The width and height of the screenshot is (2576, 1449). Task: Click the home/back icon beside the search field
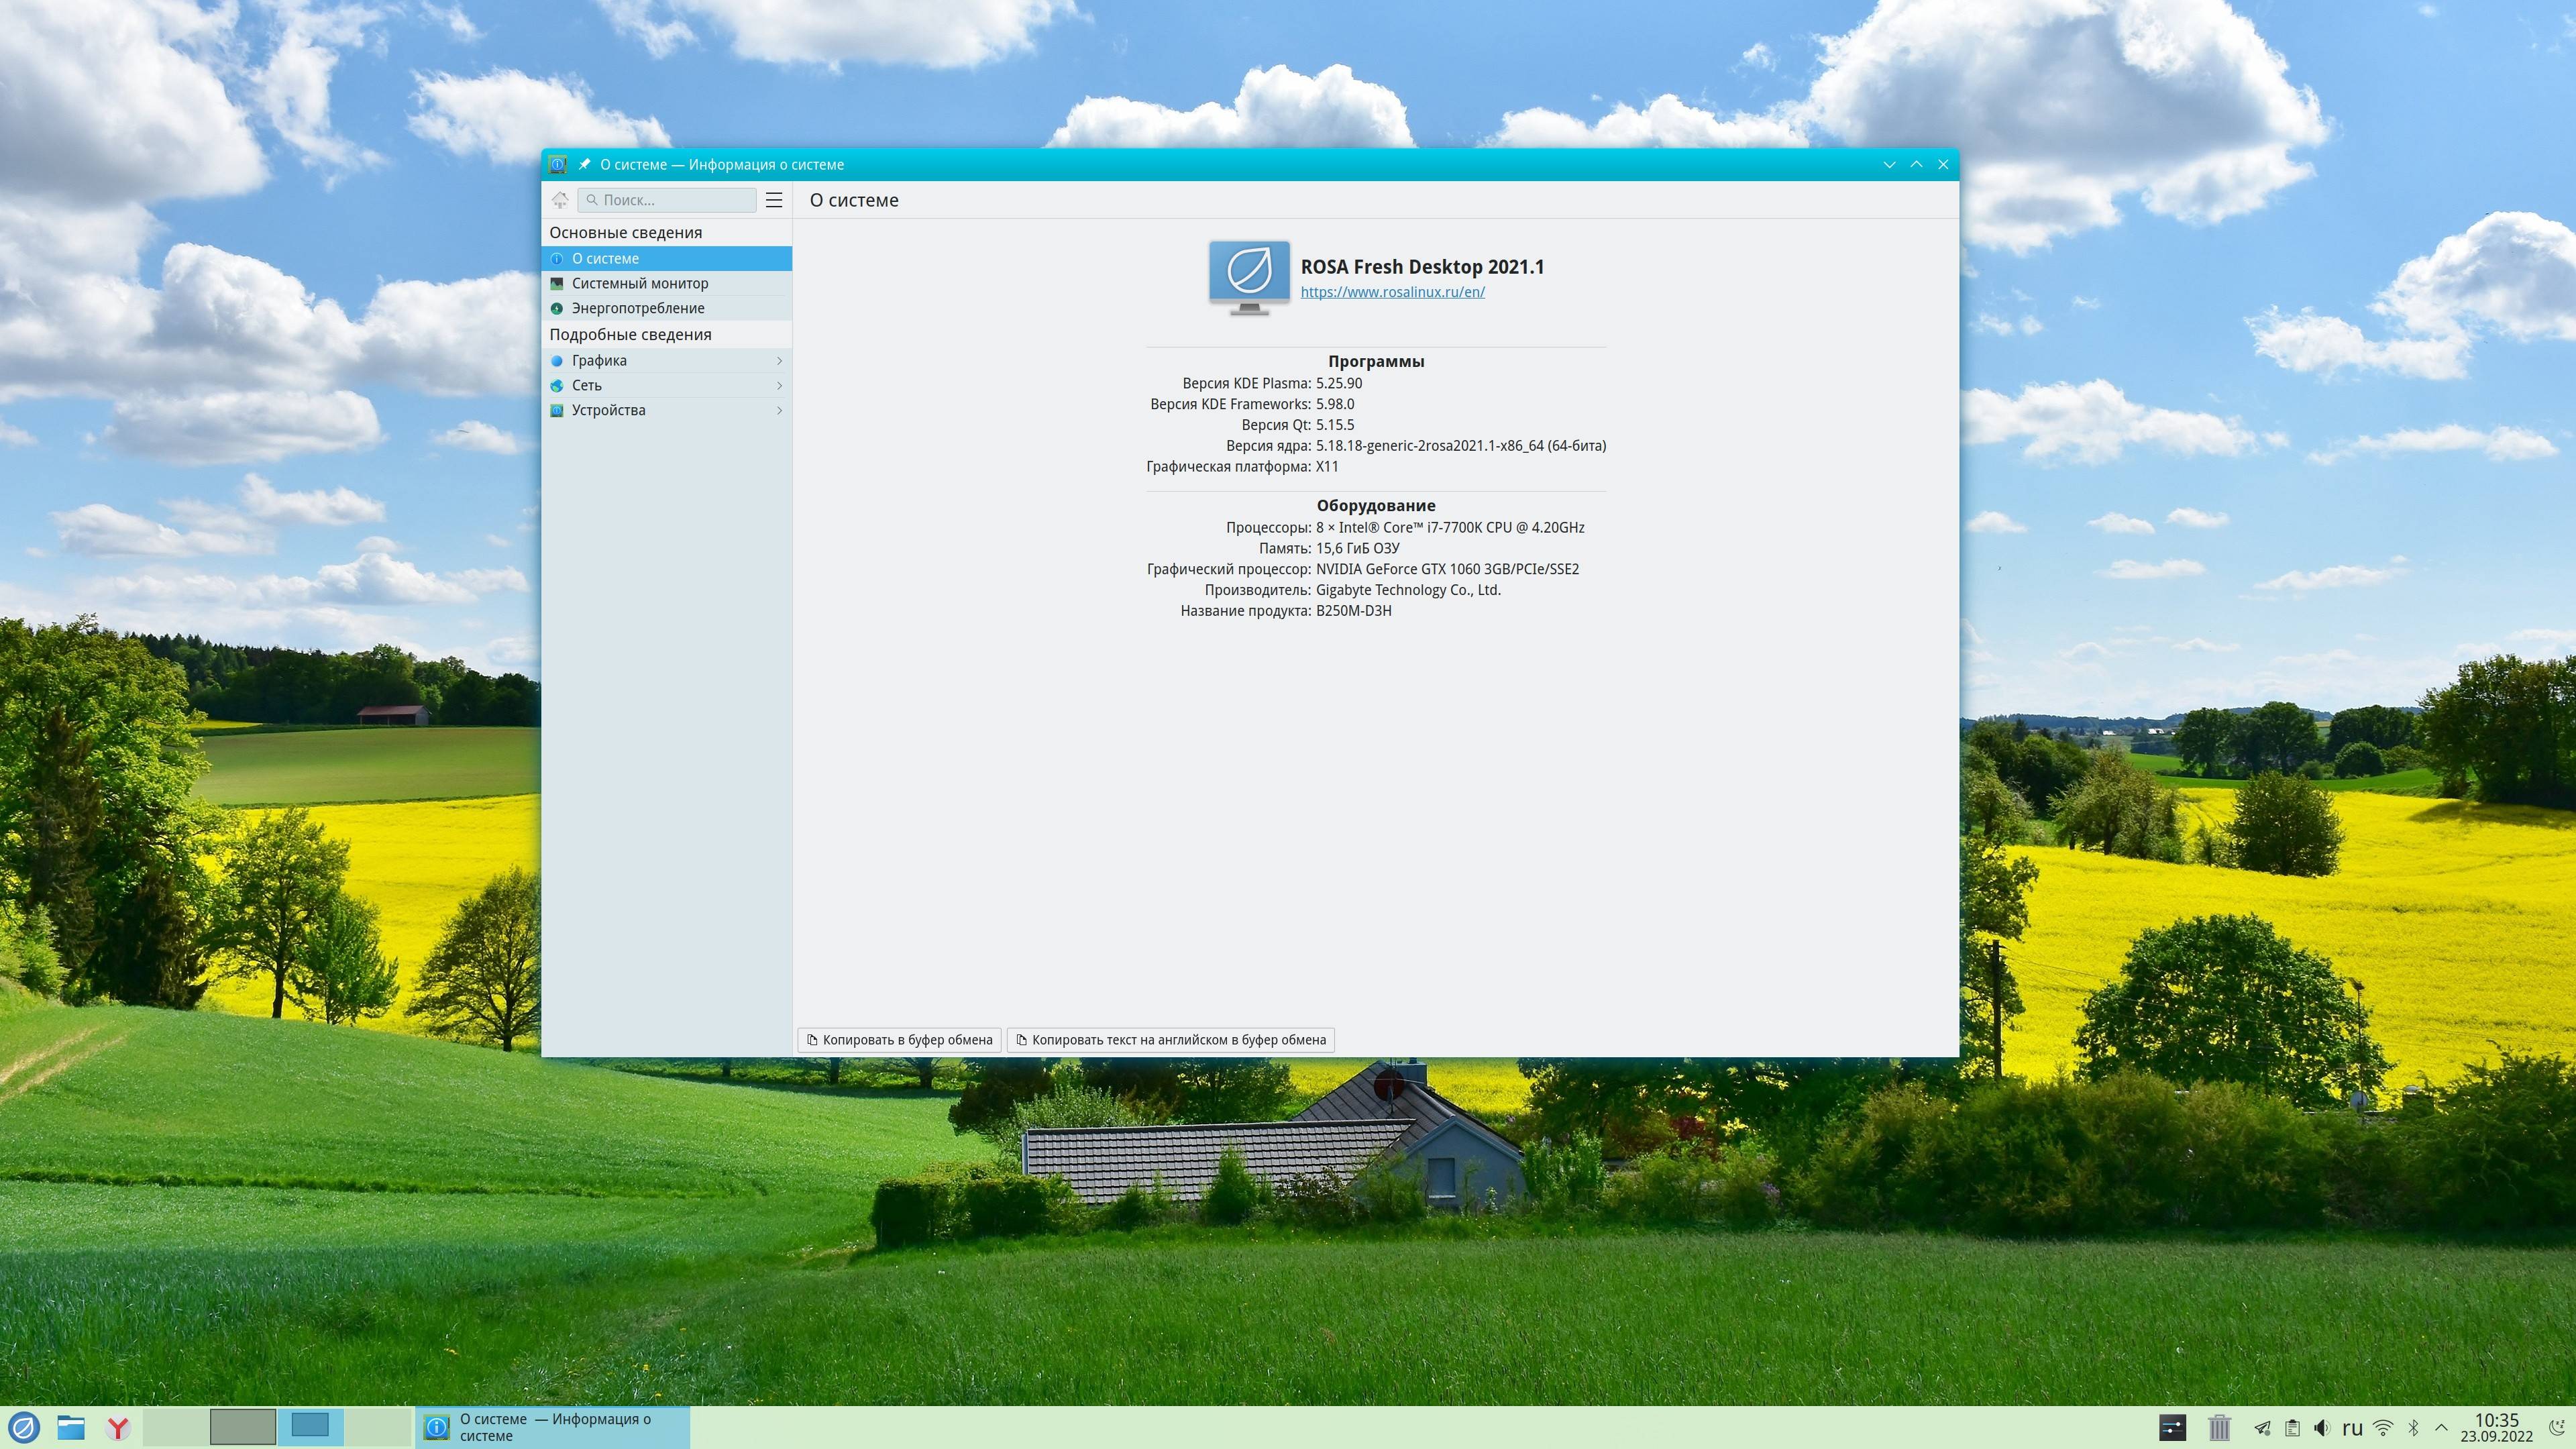[560, 200]
